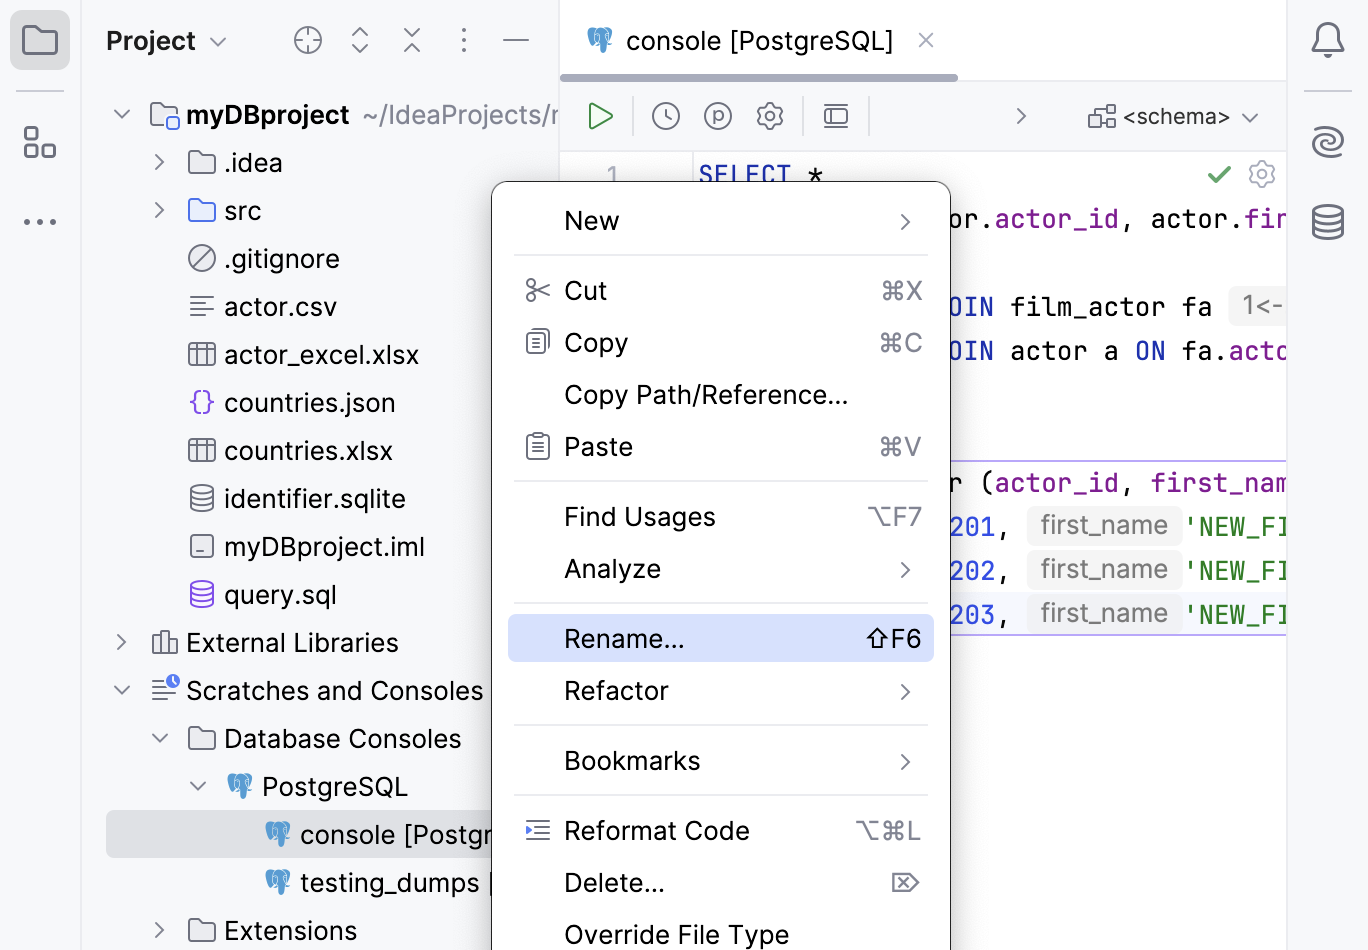Toggle query parameters with the P icon
Image resolution: width=1368 pixels, height=950 pixels.
point(717,115)
